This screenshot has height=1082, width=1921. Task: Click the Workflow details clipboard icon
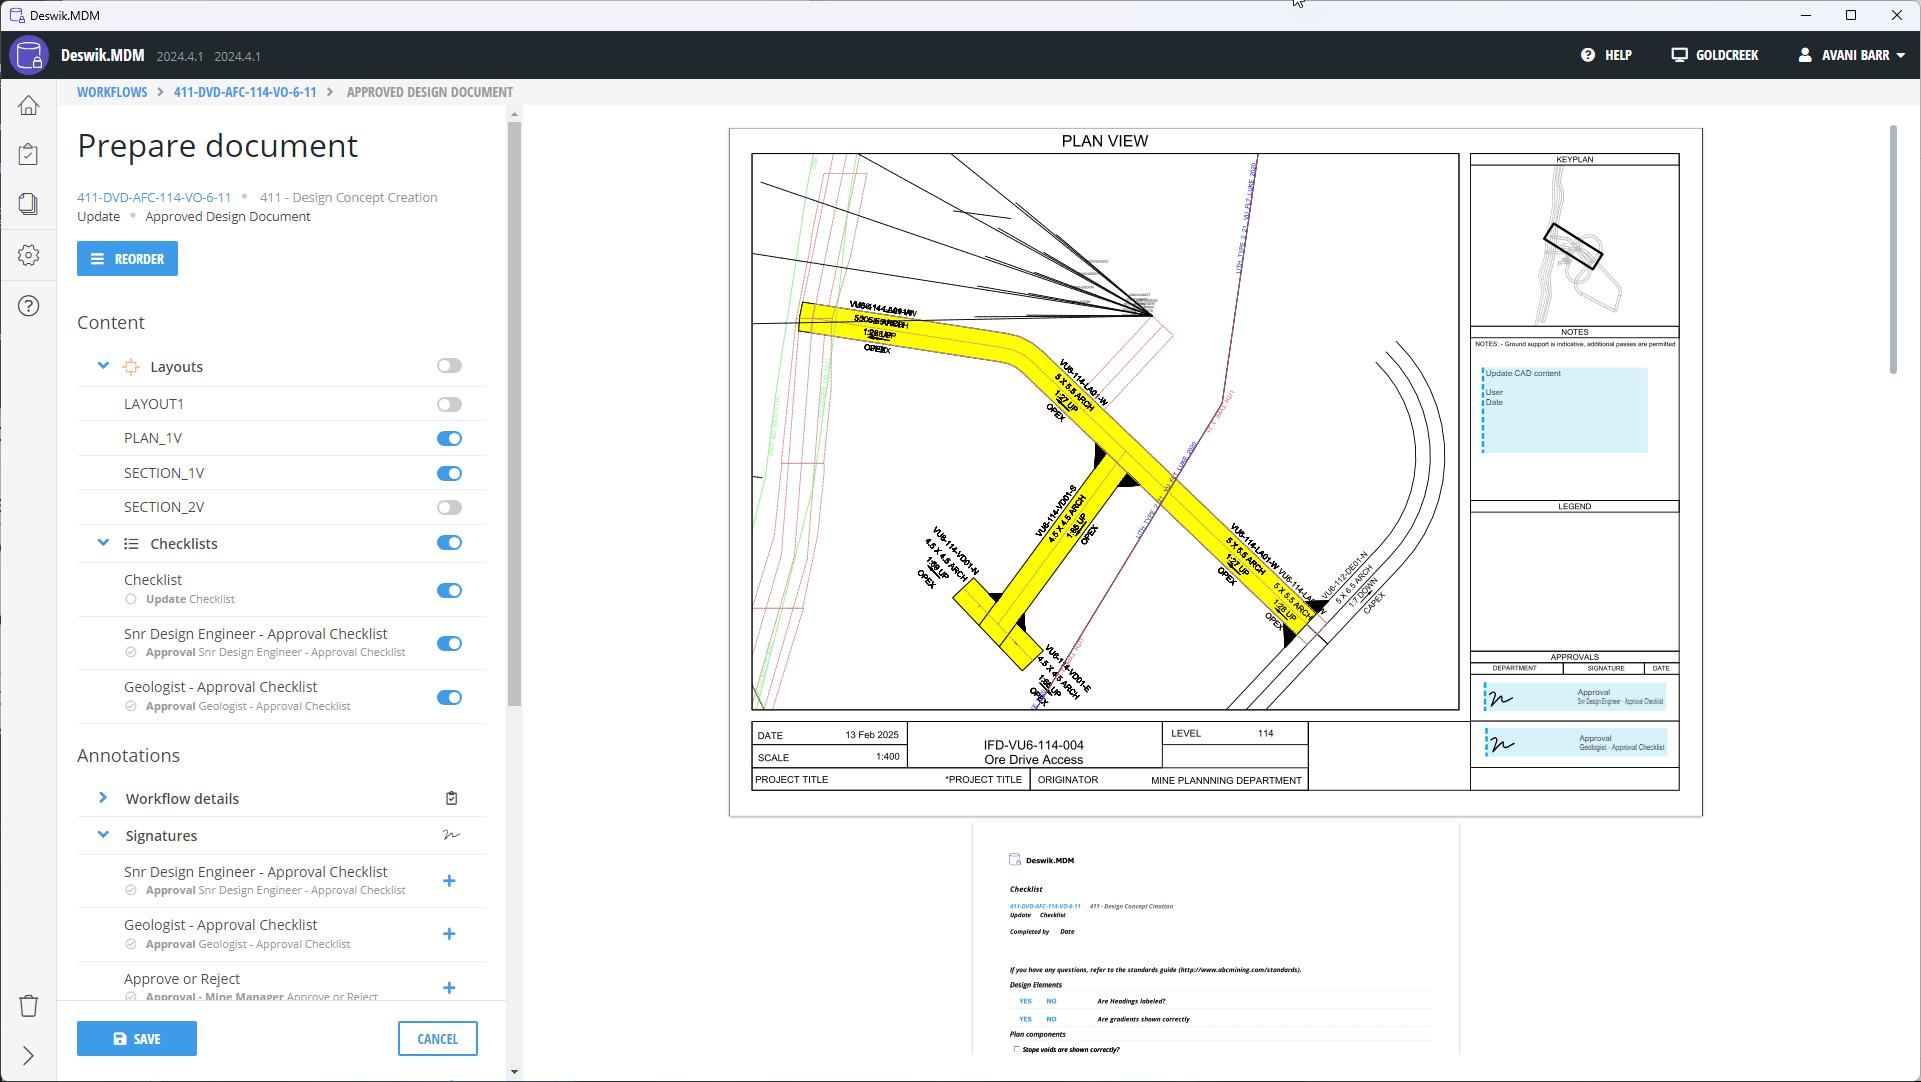tap(451, 798)
